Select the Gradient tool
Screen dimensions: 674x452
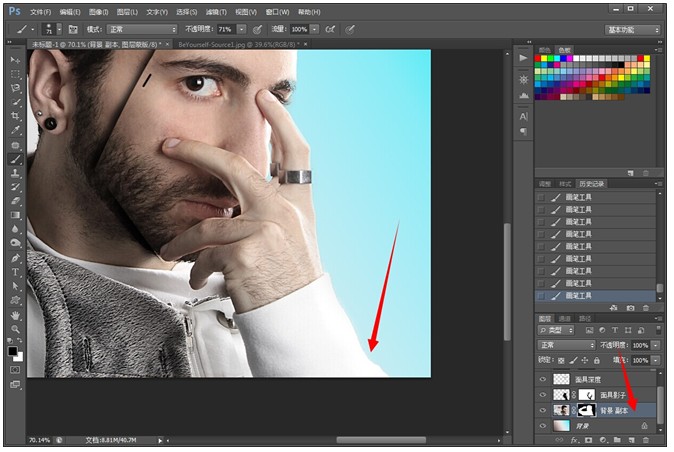point(15,215)
